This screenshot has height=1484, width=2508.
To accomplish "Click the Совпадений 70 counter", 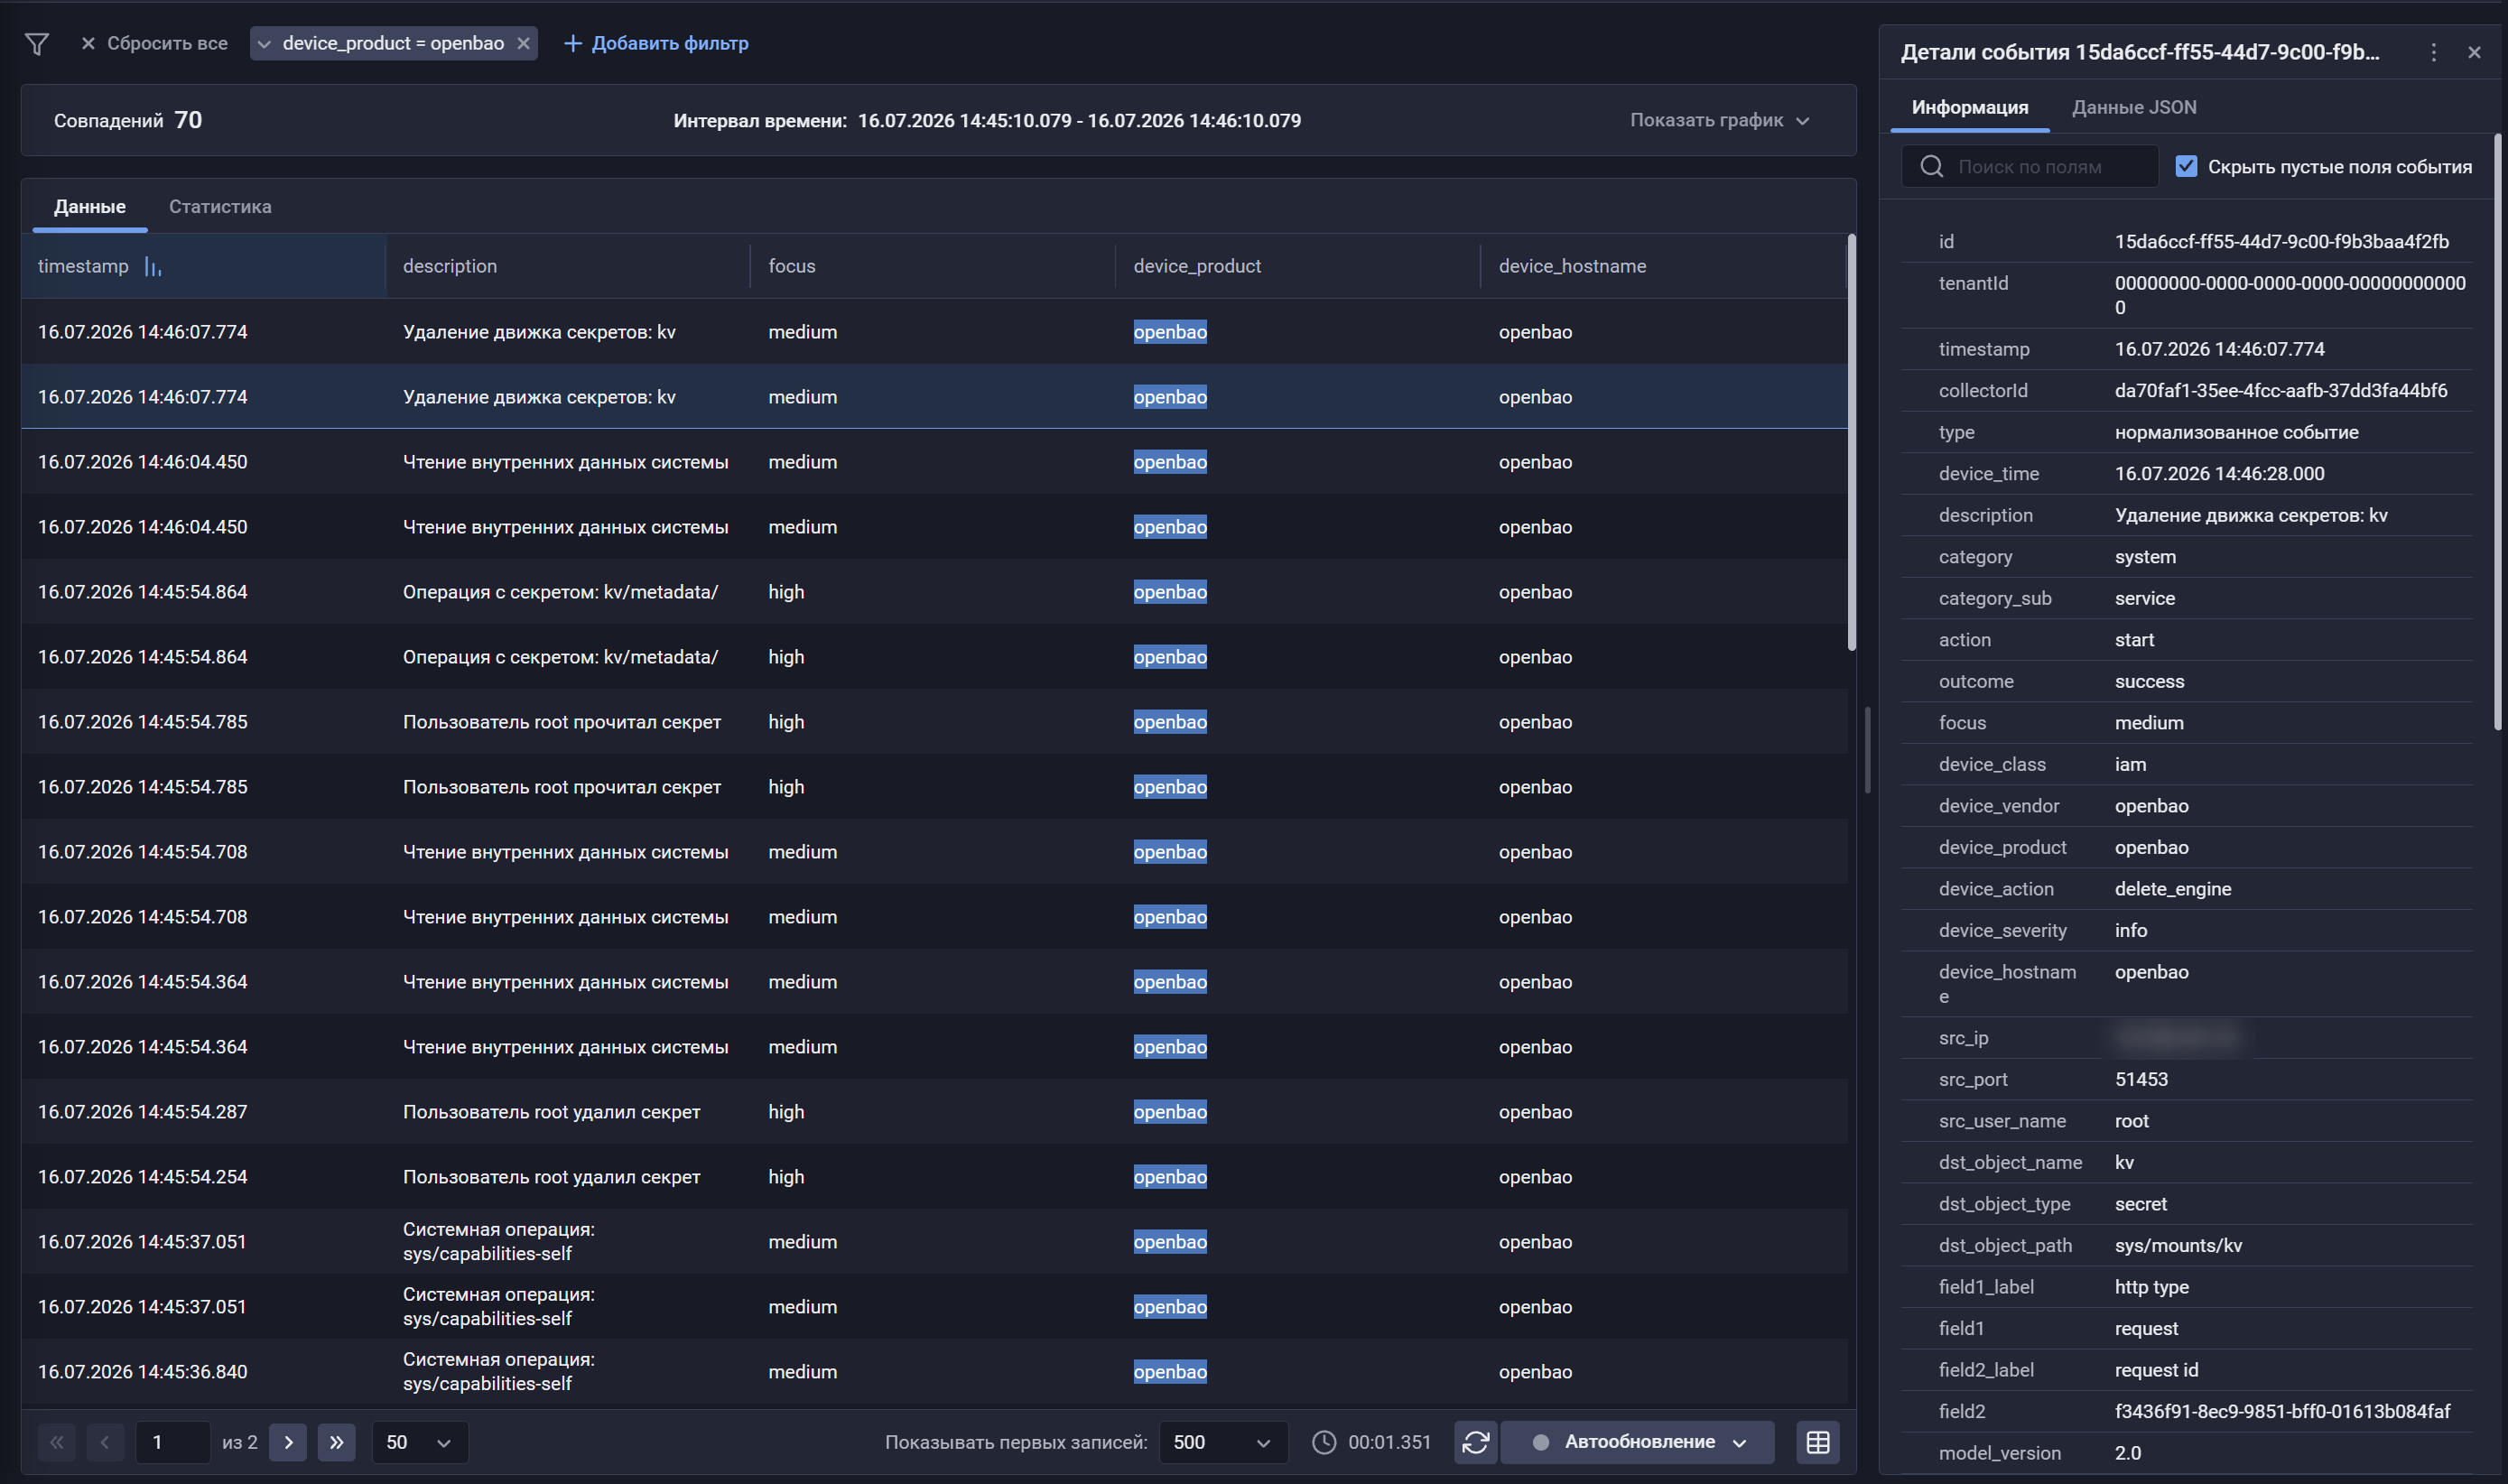I will (x=128, y=120).
